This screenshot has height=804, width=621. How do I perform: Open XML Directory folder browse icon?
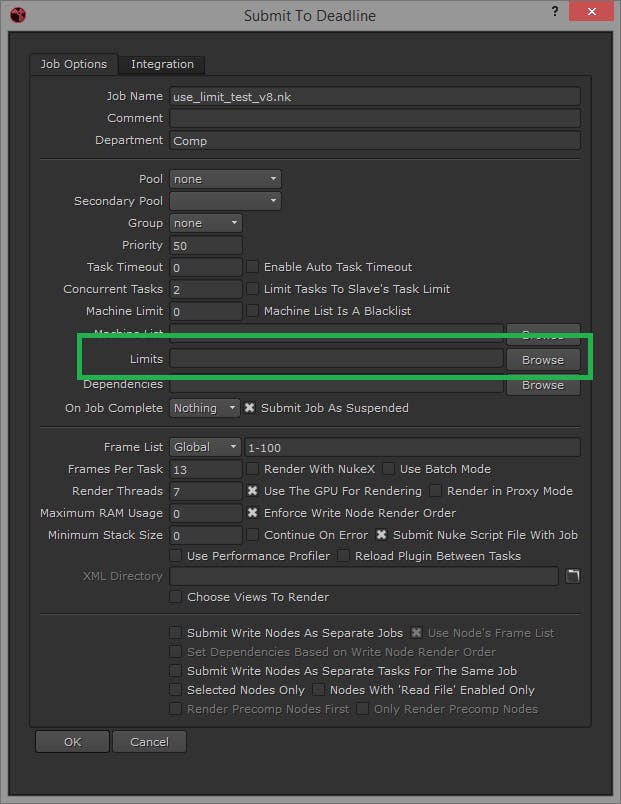click(573, 576)
